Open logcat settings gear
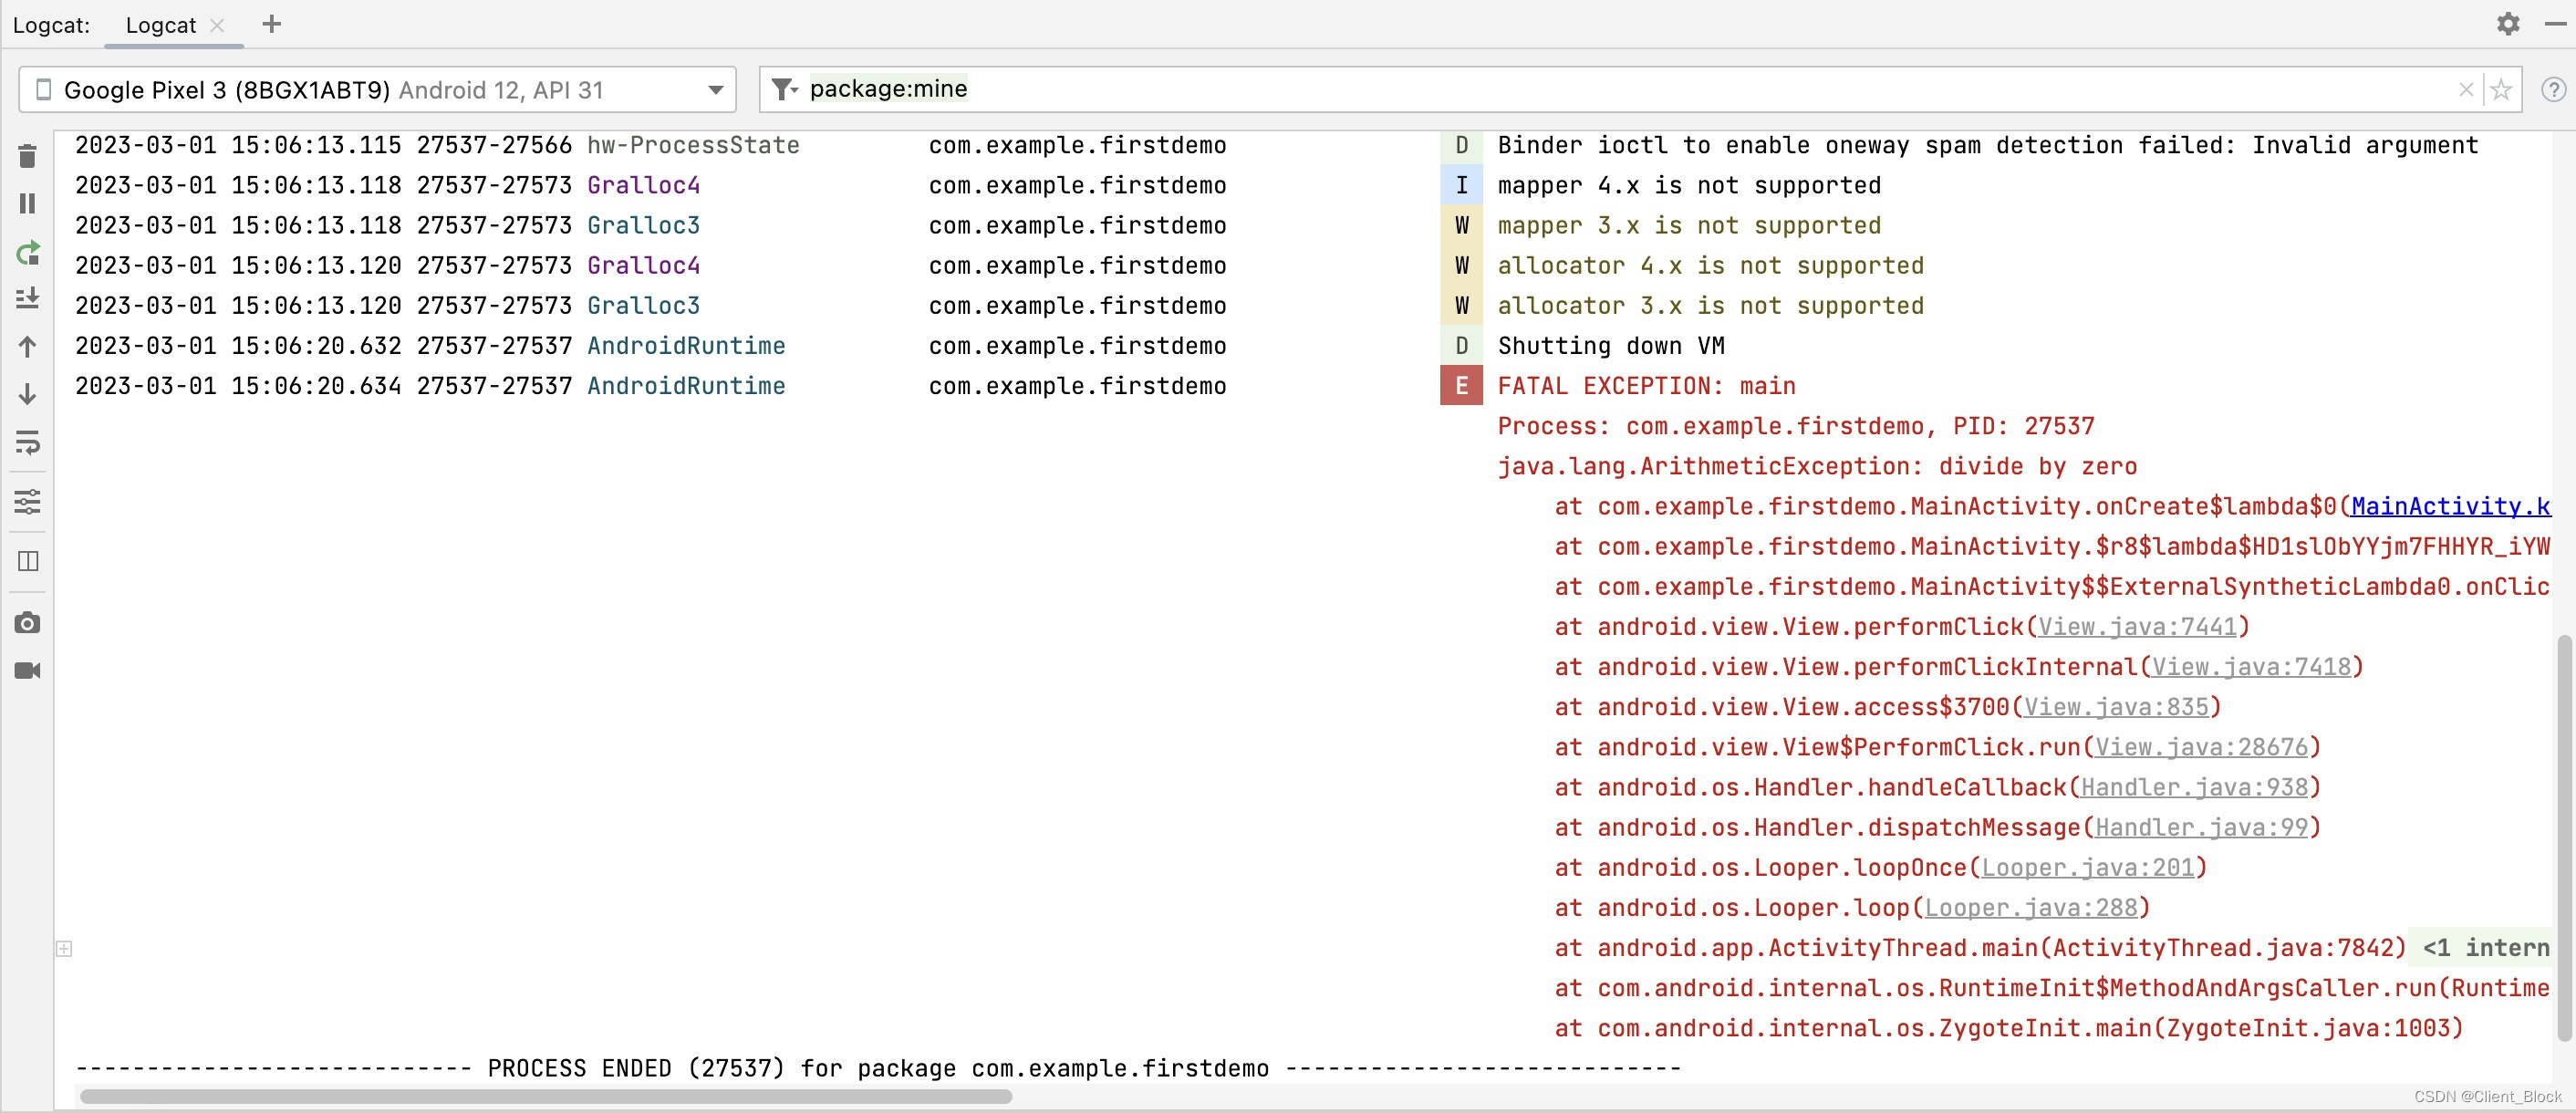The height and width of the screenshot is (1113, 2576). (x=2508, y=24)
